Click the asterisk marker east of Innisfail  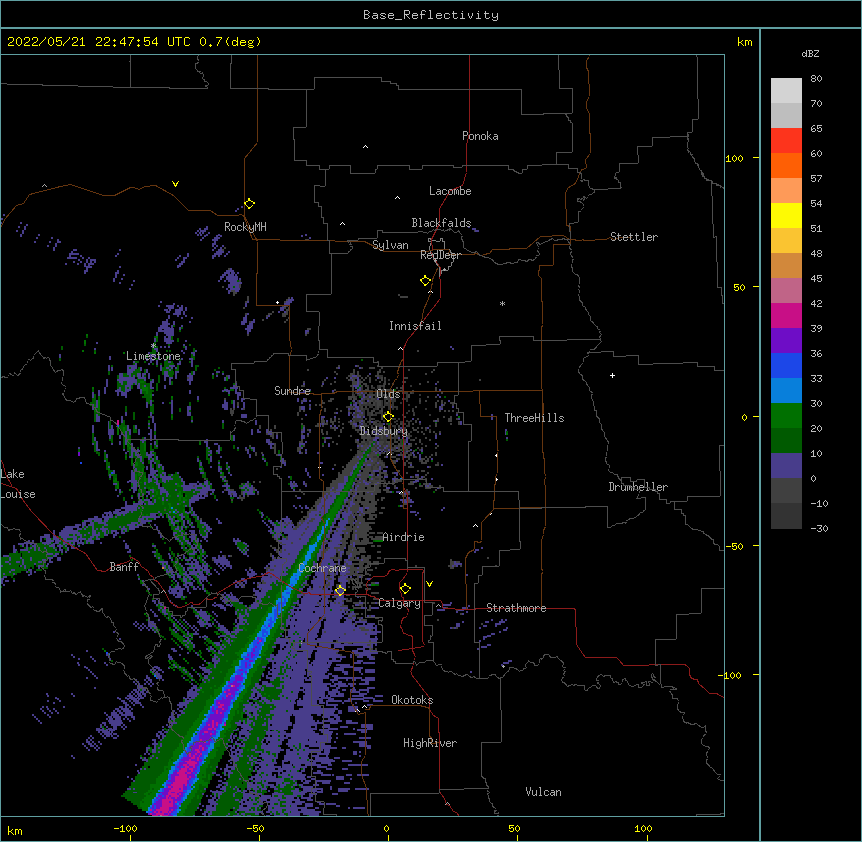502,304
